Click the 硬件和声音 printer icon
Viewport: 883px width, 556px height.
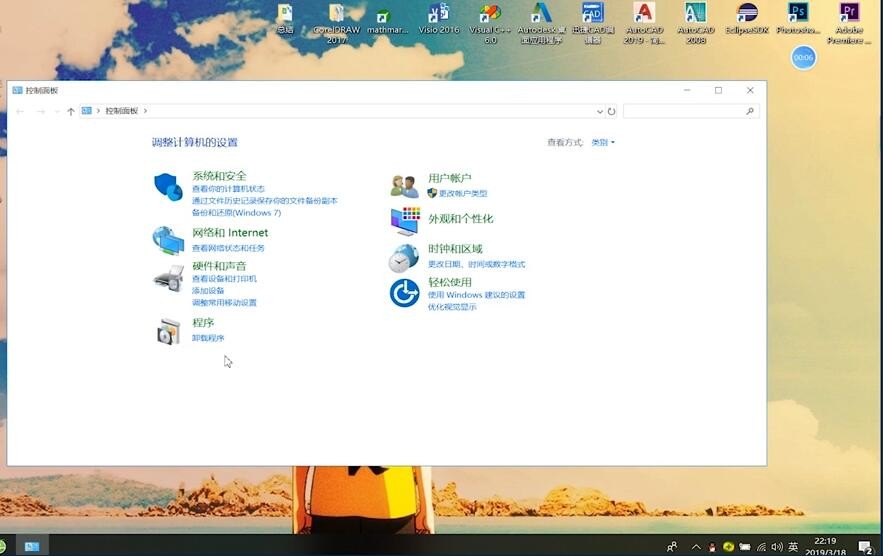click(167, 278)
